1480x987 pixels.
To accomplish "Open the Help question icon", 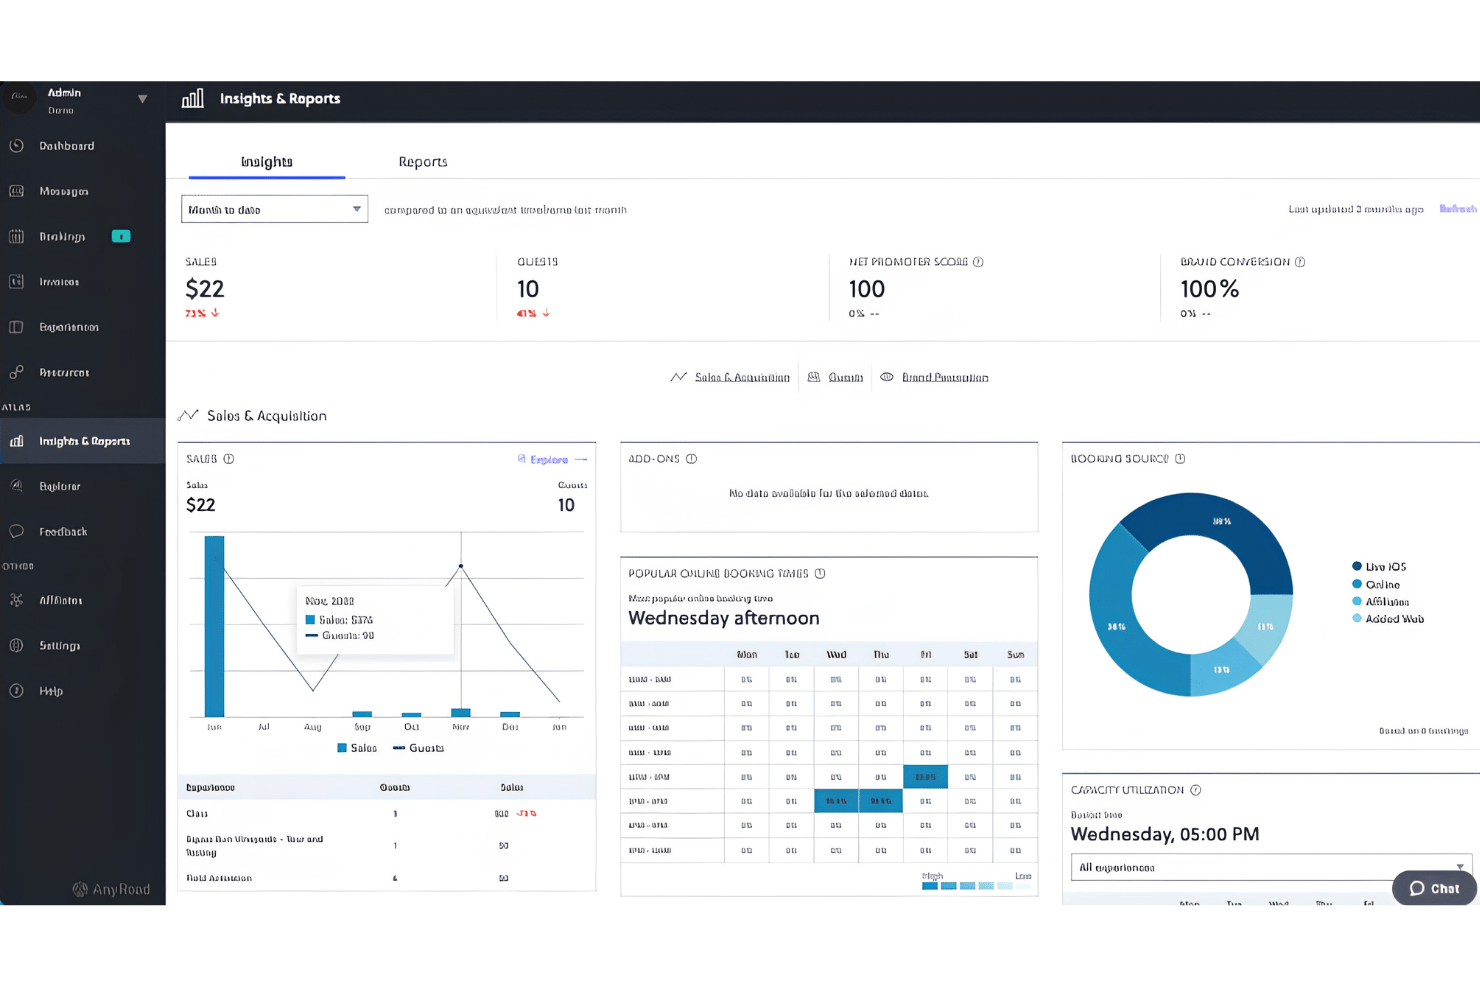I will [17, 691].
